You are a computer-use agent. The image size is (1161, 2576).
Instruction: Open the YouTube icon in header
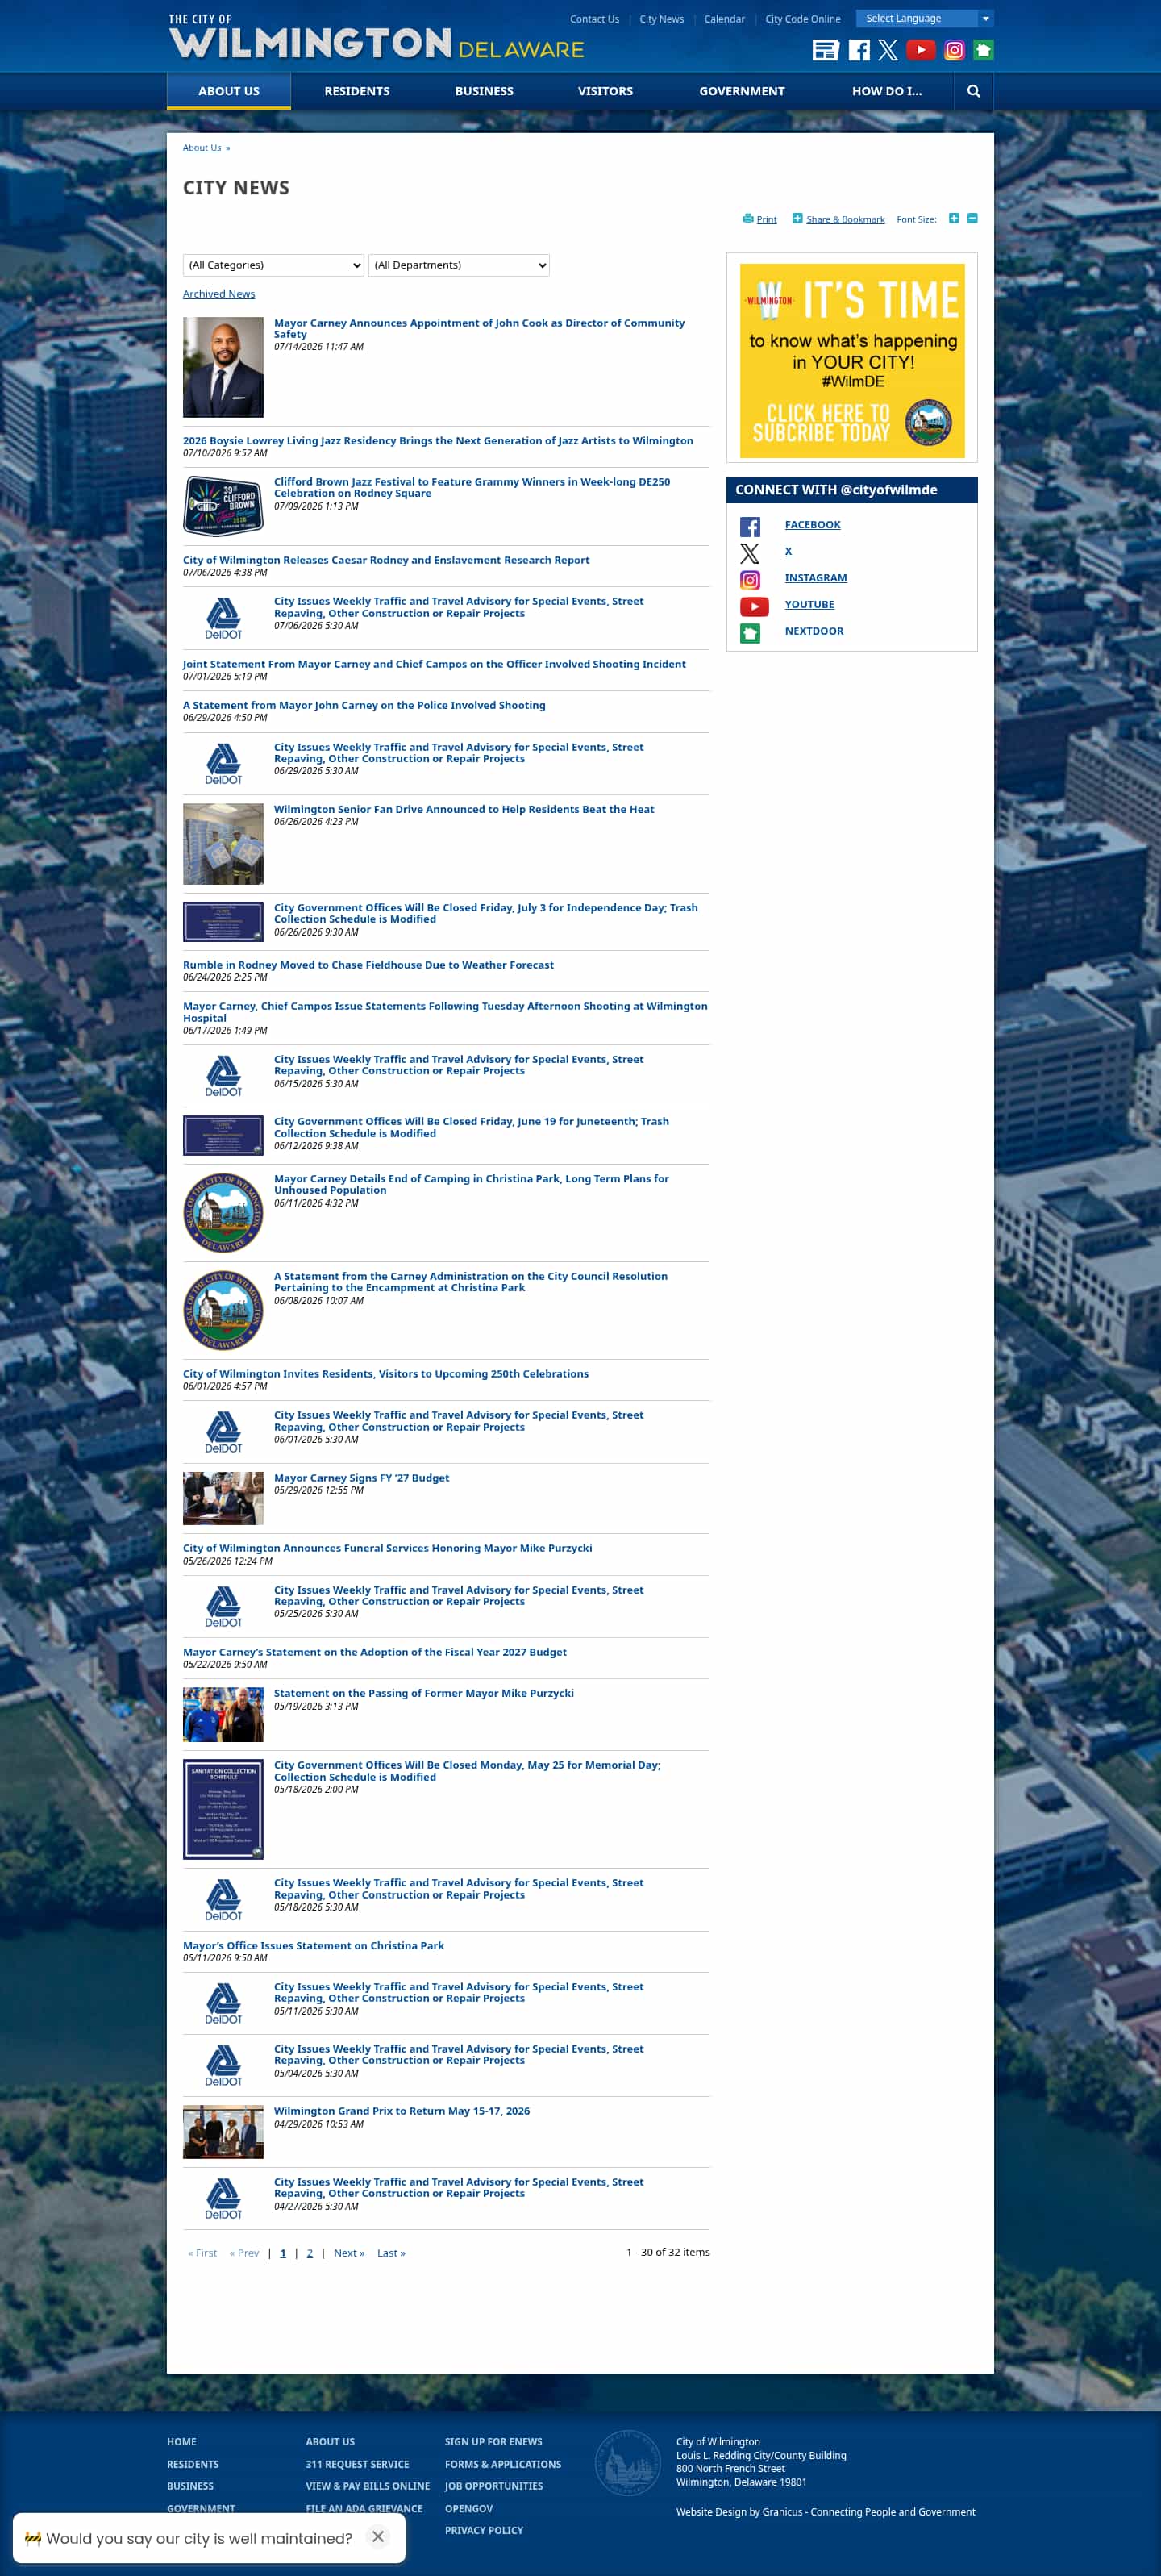(921, 50)
